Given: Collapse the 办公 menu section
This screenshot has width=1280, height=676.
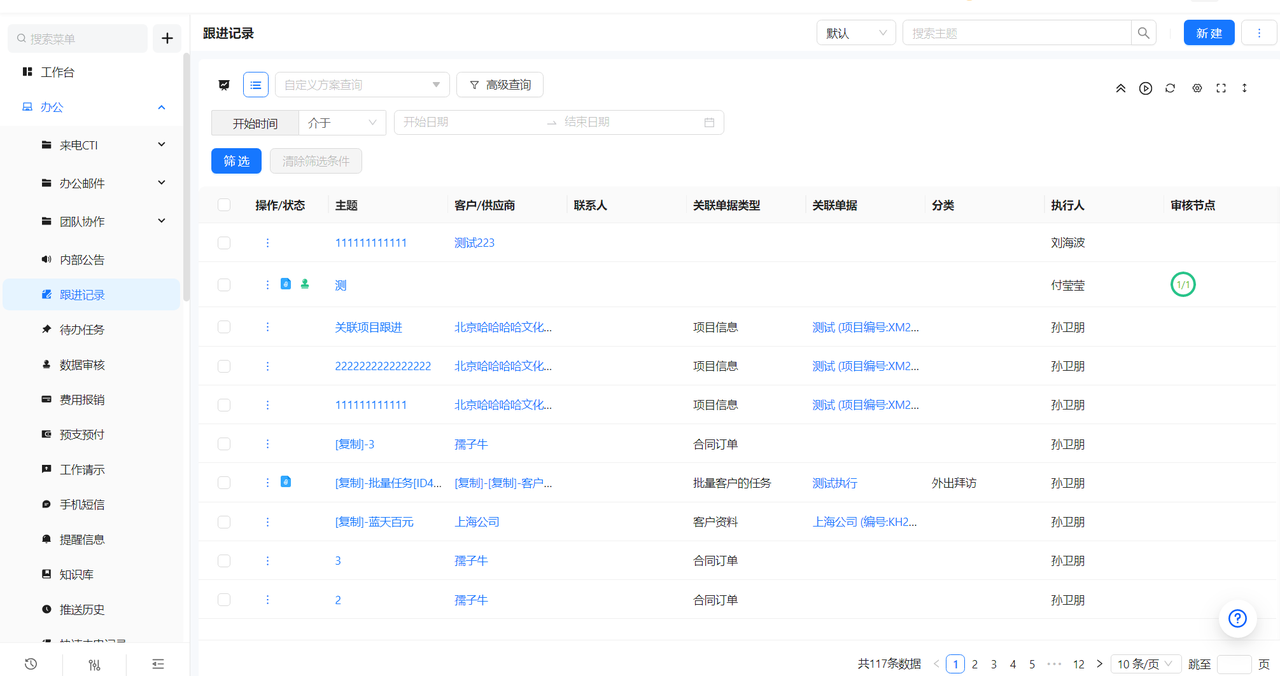Looking at the screenshot, I should (x=161, y=107).
